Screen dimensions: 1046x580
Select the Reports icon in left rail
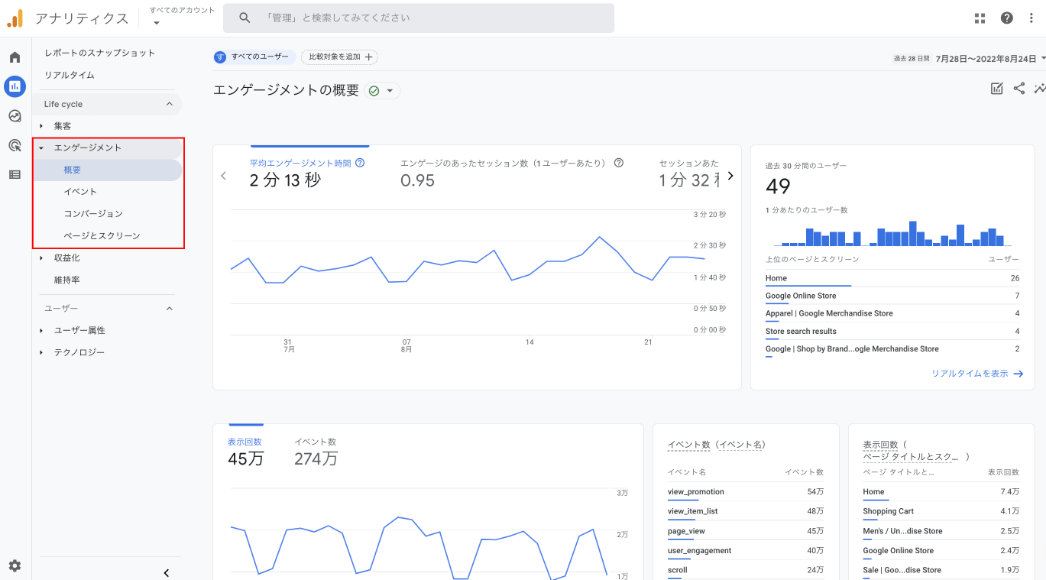15,86
